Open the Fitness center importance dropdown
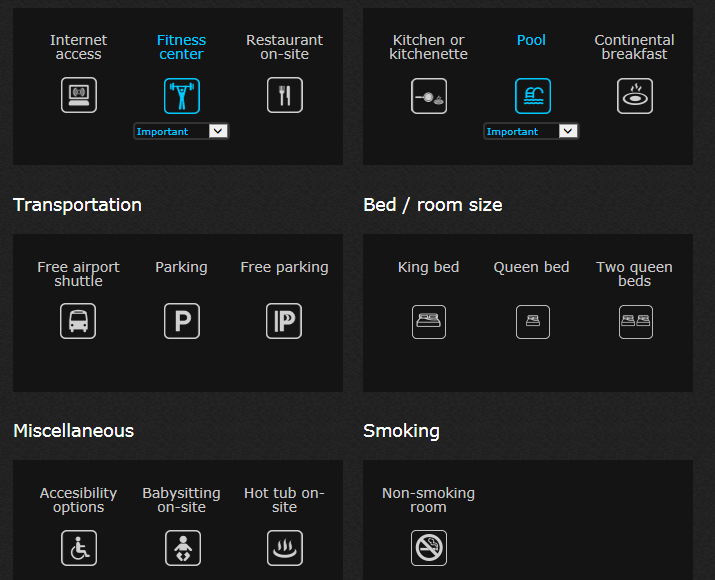 click(x=181, y=131)
